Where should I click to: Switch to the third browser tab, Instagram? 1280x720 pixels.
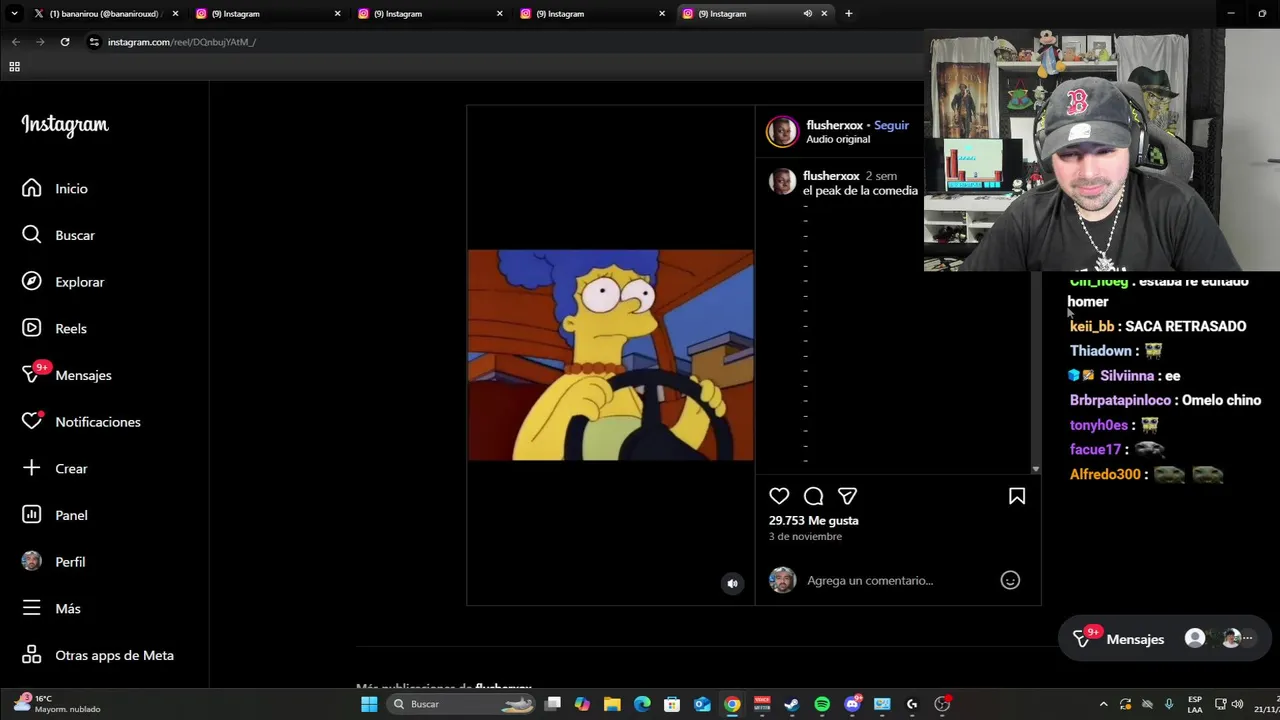(x=430, y=14)
